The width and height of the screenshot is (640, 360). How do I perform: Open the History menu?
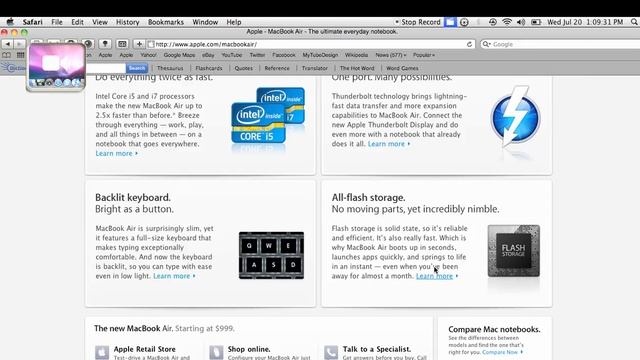coord(127,22)
